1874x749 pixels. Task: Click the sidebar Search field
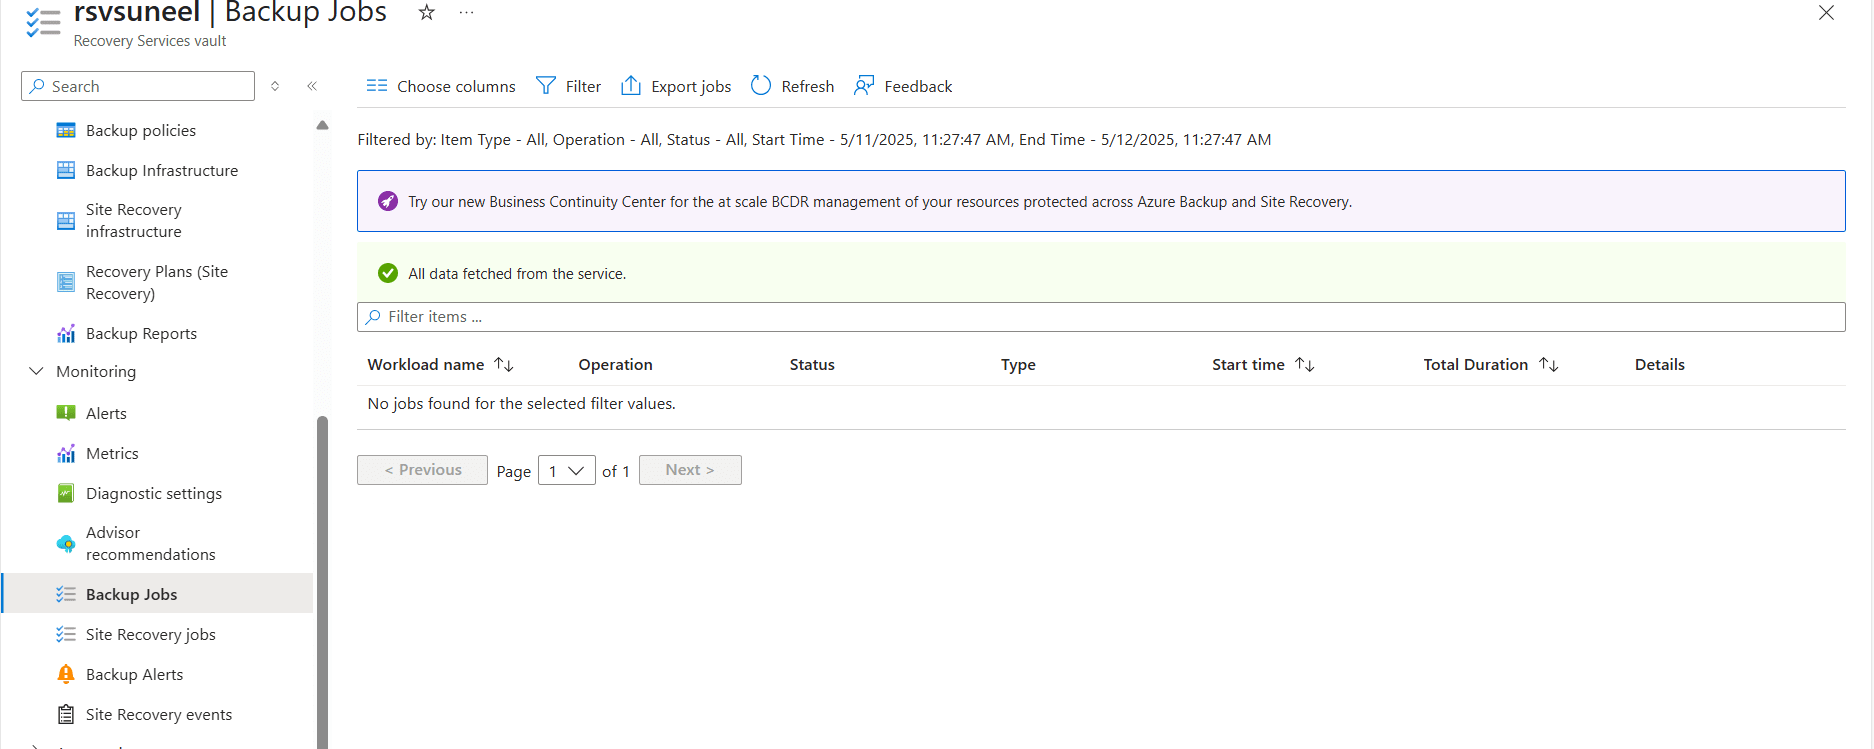click(x=138, y=86)
